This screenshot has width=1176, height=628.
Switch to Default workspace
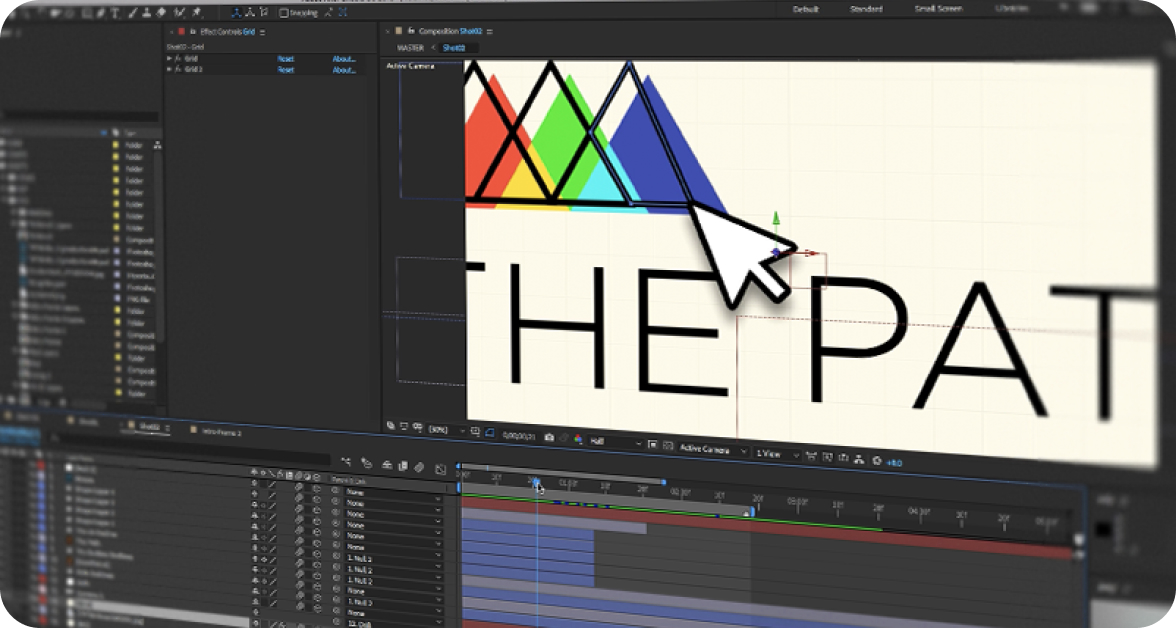pos(806,9)
